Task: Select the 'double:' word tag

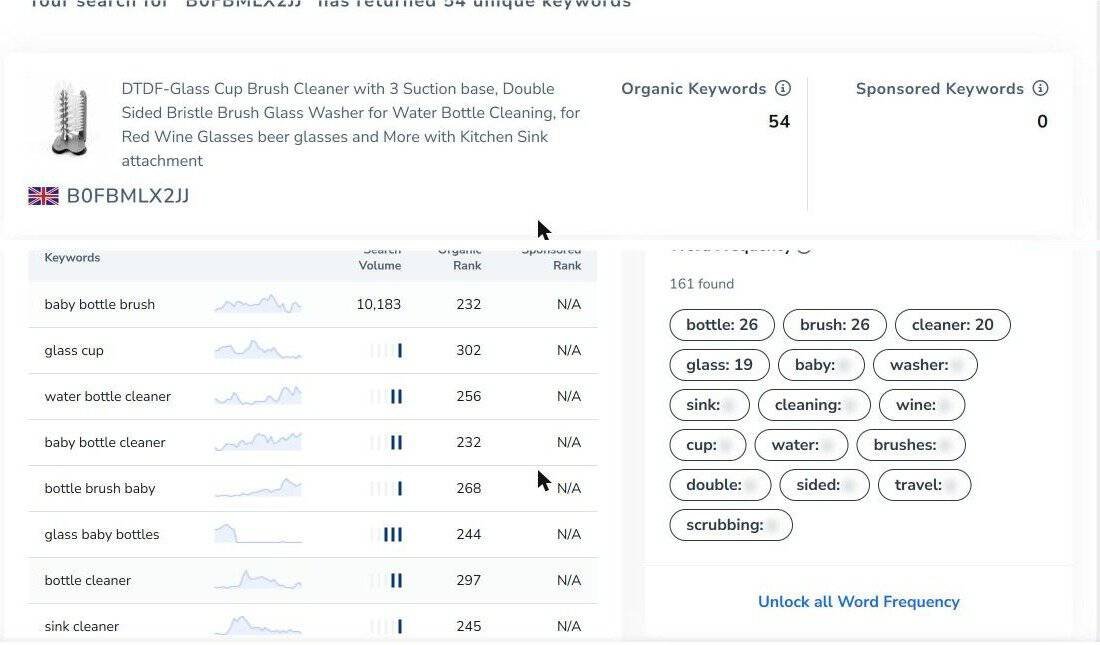Action: (x=720, y=485)
